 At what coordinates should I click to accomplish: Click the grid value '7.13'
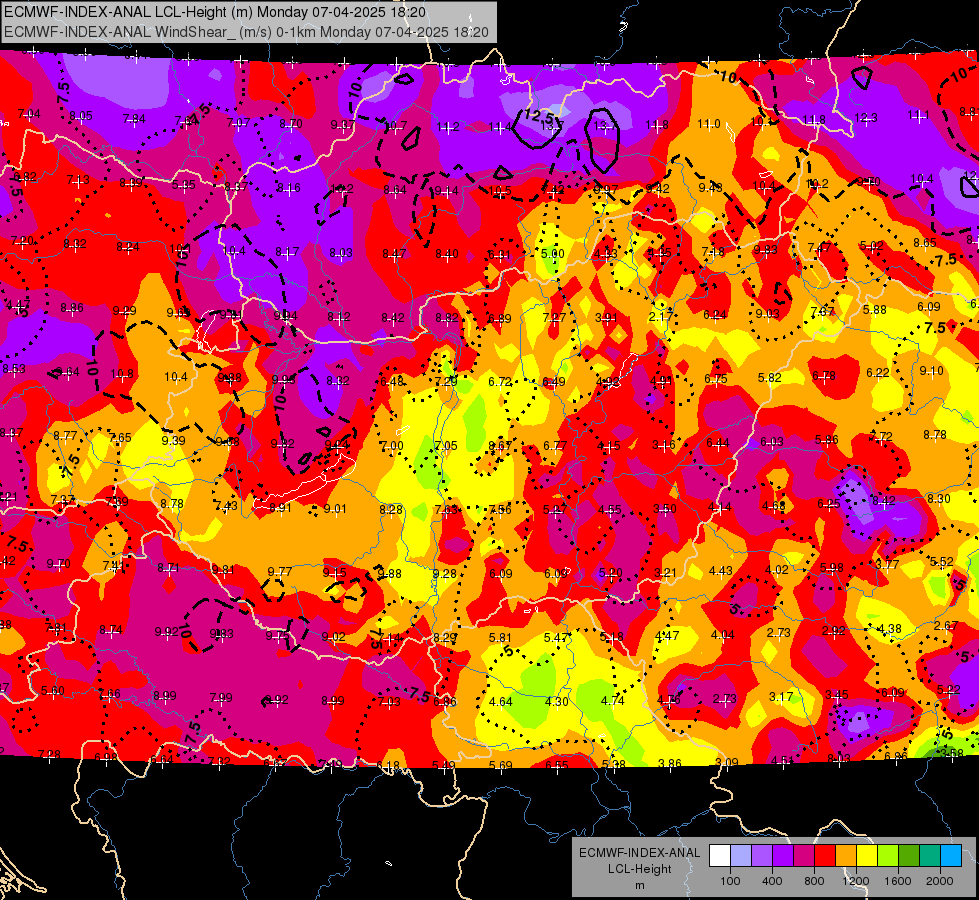78,180
